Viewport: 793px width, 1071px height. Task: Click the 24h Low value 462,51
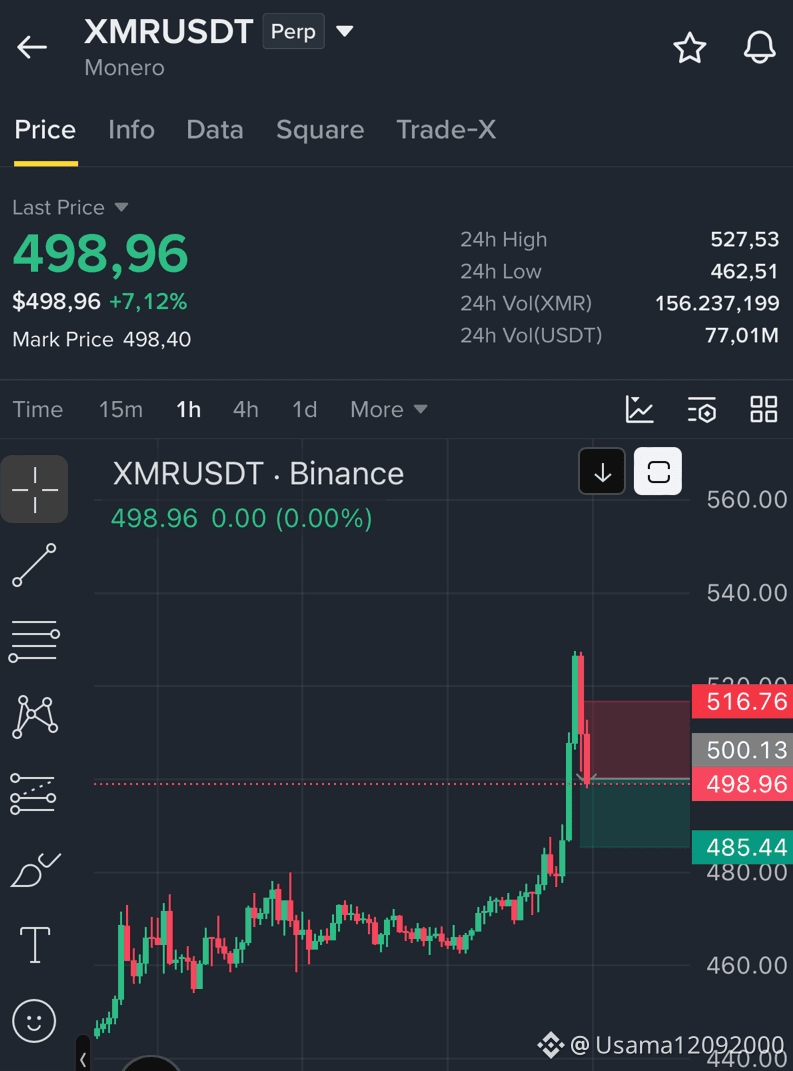745,271
